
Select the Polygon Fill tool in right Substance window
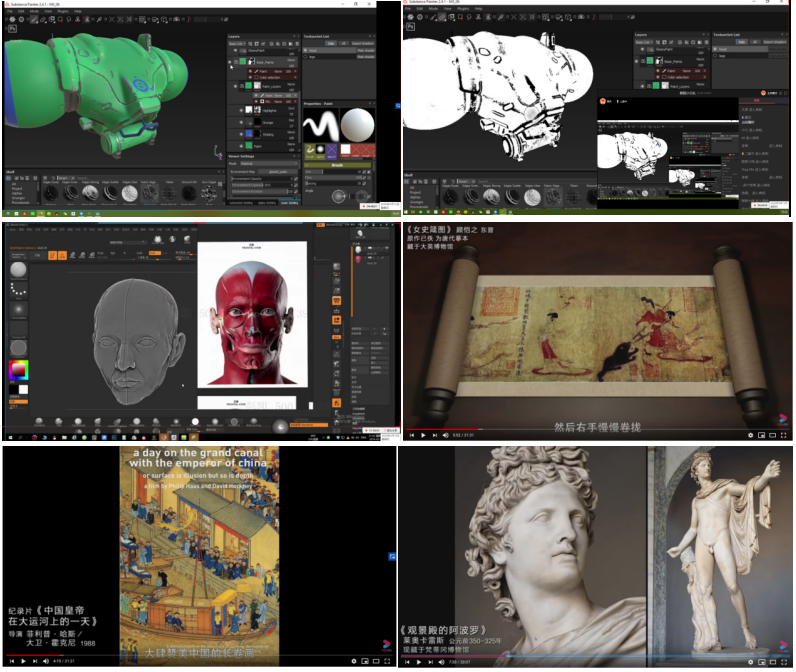click(x=460, y=17)
